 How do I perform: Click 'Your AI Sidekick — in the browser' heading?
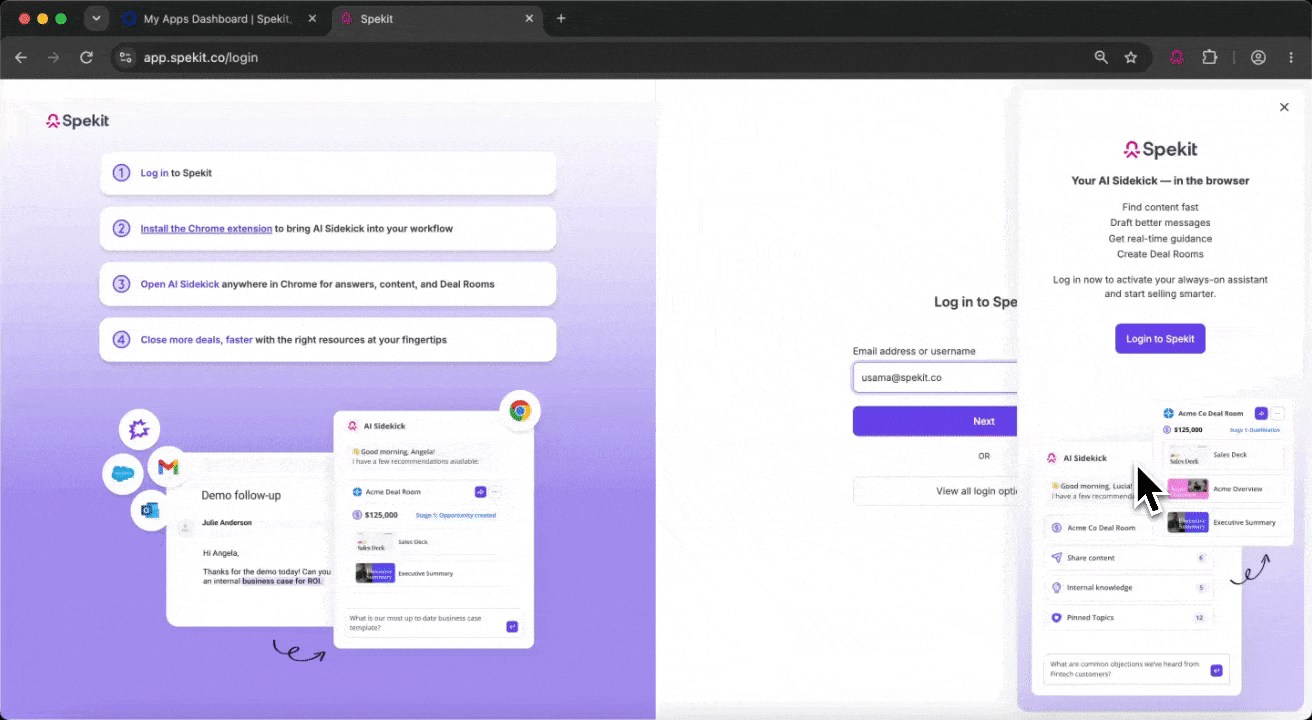tap(1160, 181)
